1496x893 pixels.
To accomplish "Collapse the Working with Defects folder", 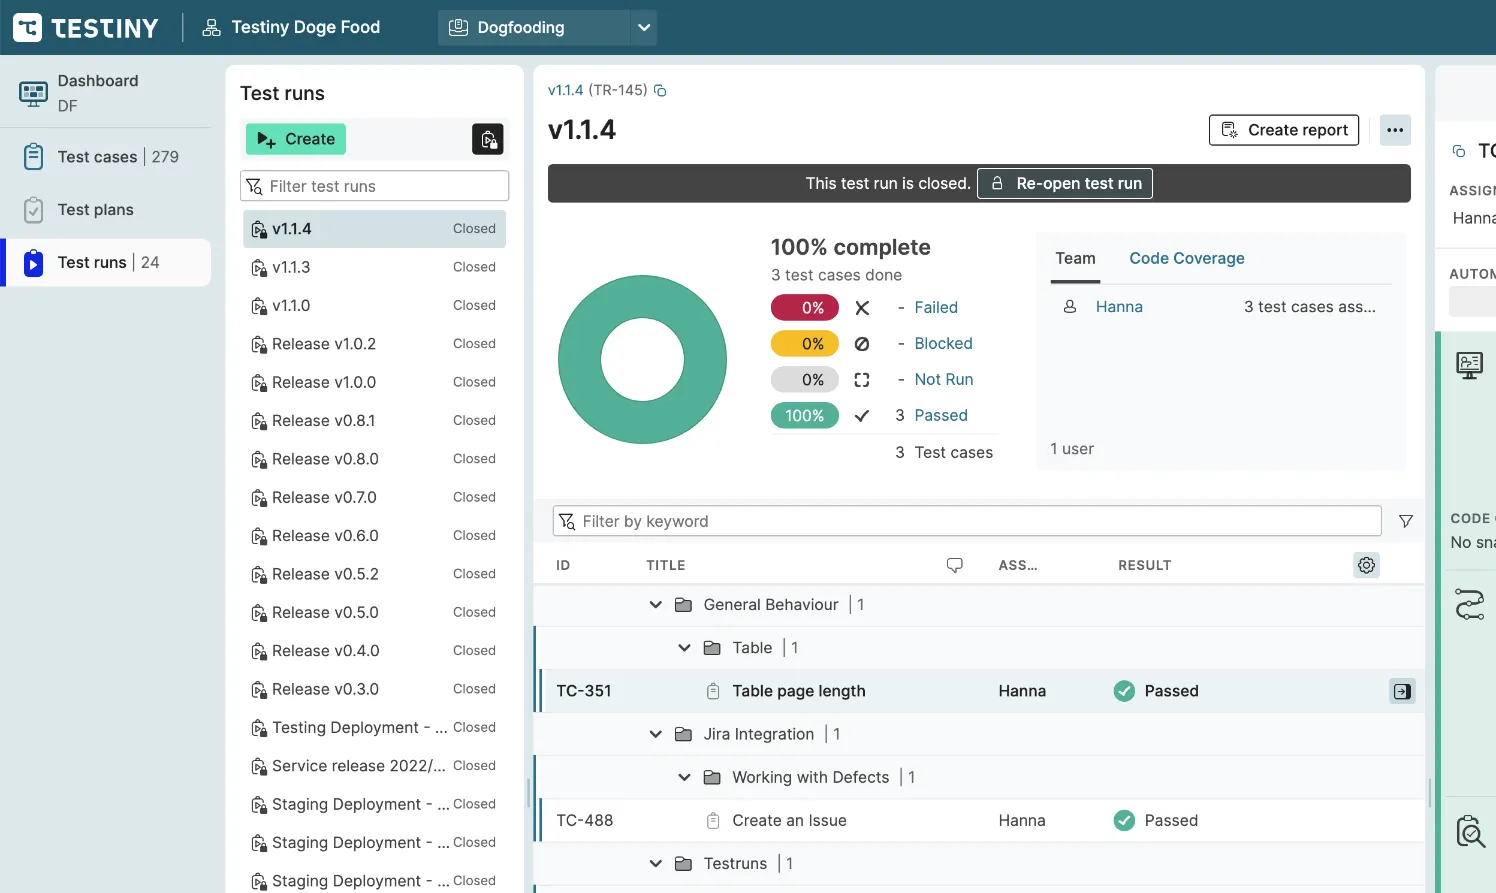I will point(684,777).
